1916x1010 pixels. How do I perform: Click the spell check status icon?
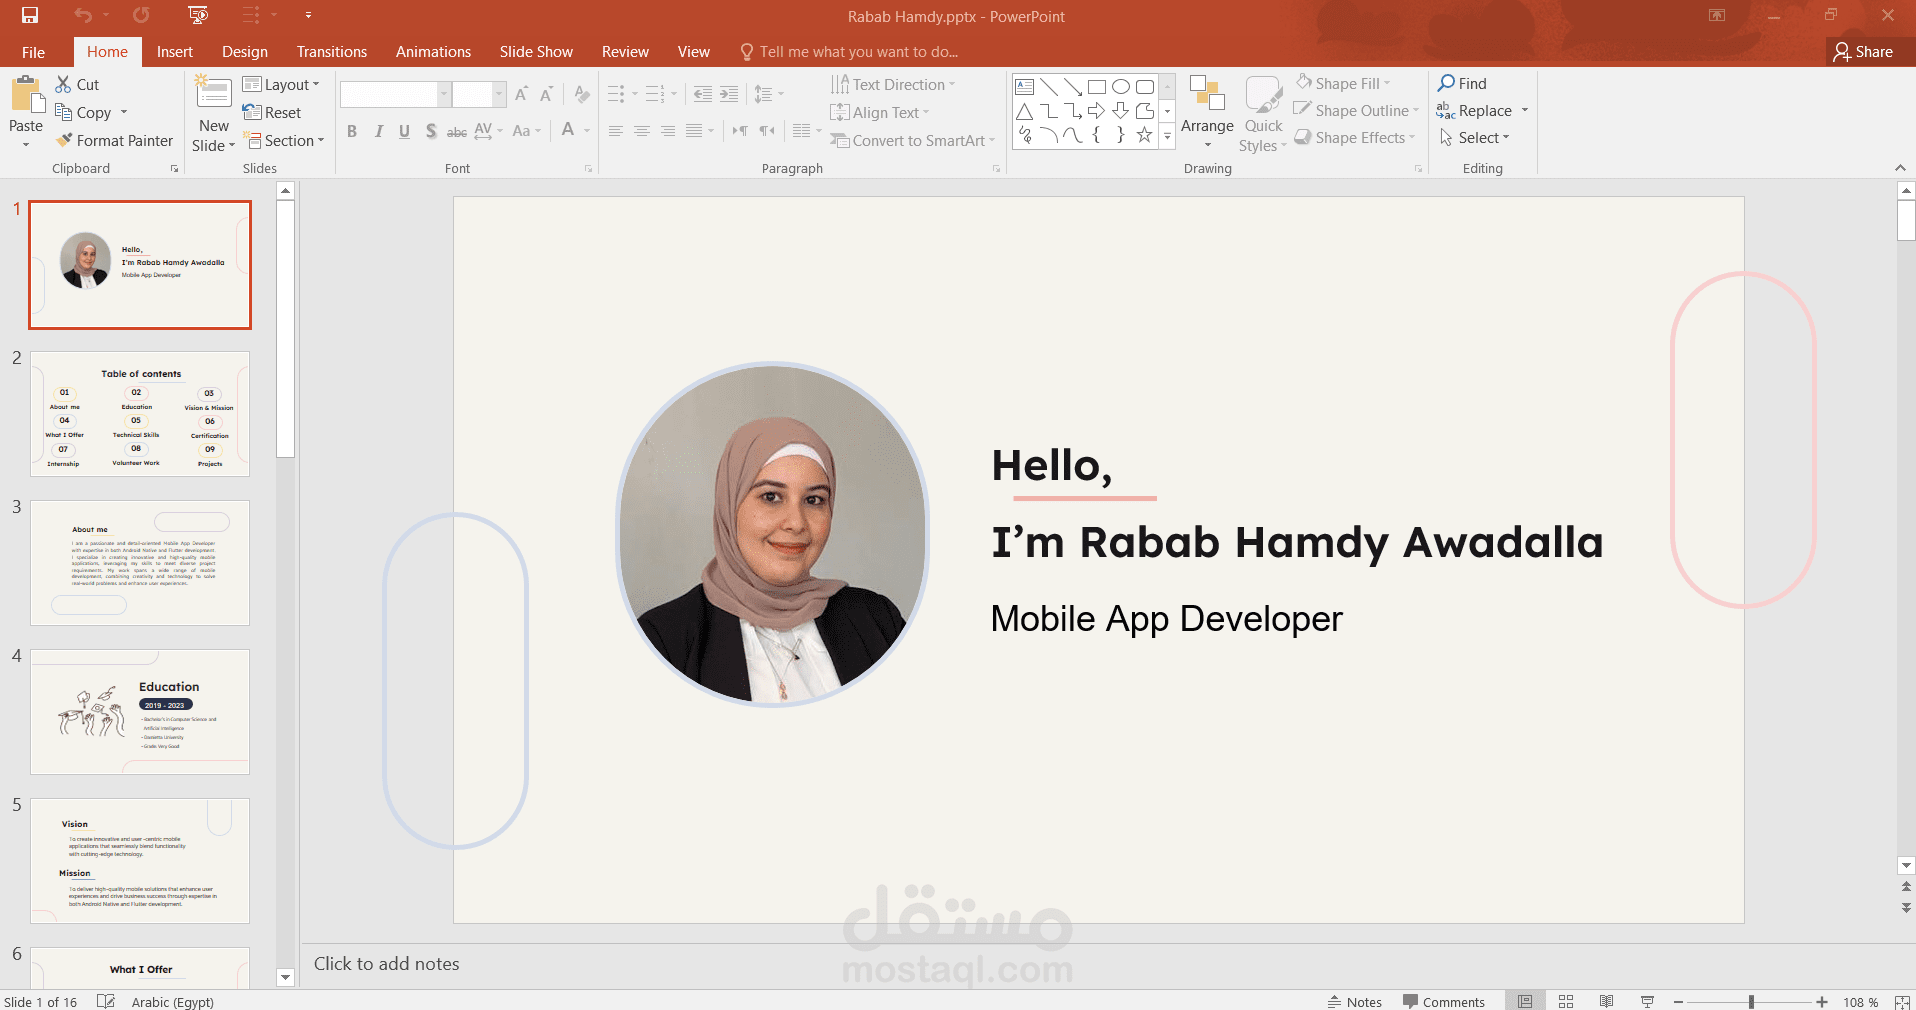106,1001
